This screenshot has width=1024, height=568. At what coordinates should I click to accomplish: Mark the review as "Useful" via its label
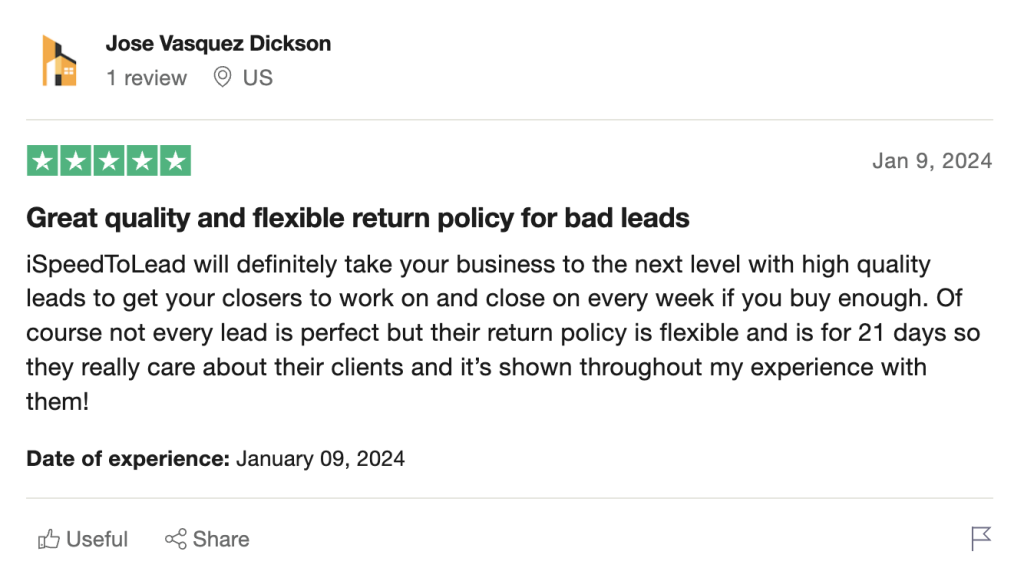[x=97, y=540]
